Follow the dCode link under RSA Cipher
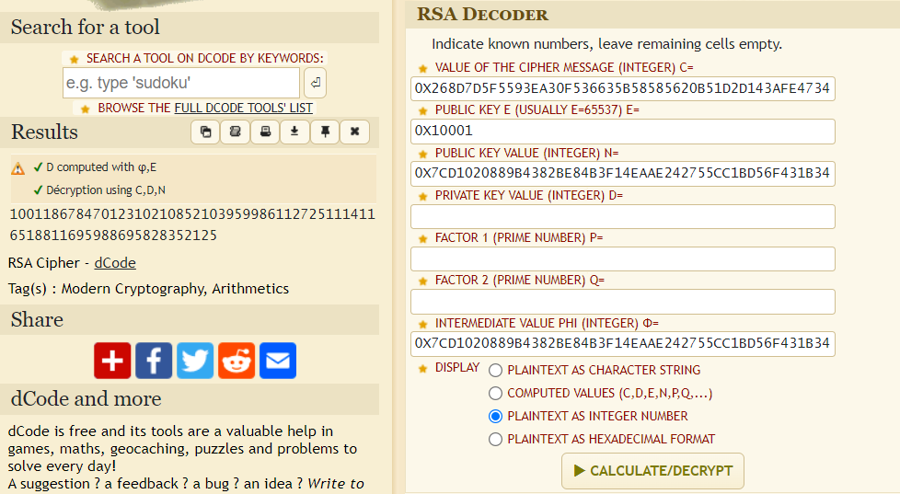900x494 pixels. click(x=115, y=263)
